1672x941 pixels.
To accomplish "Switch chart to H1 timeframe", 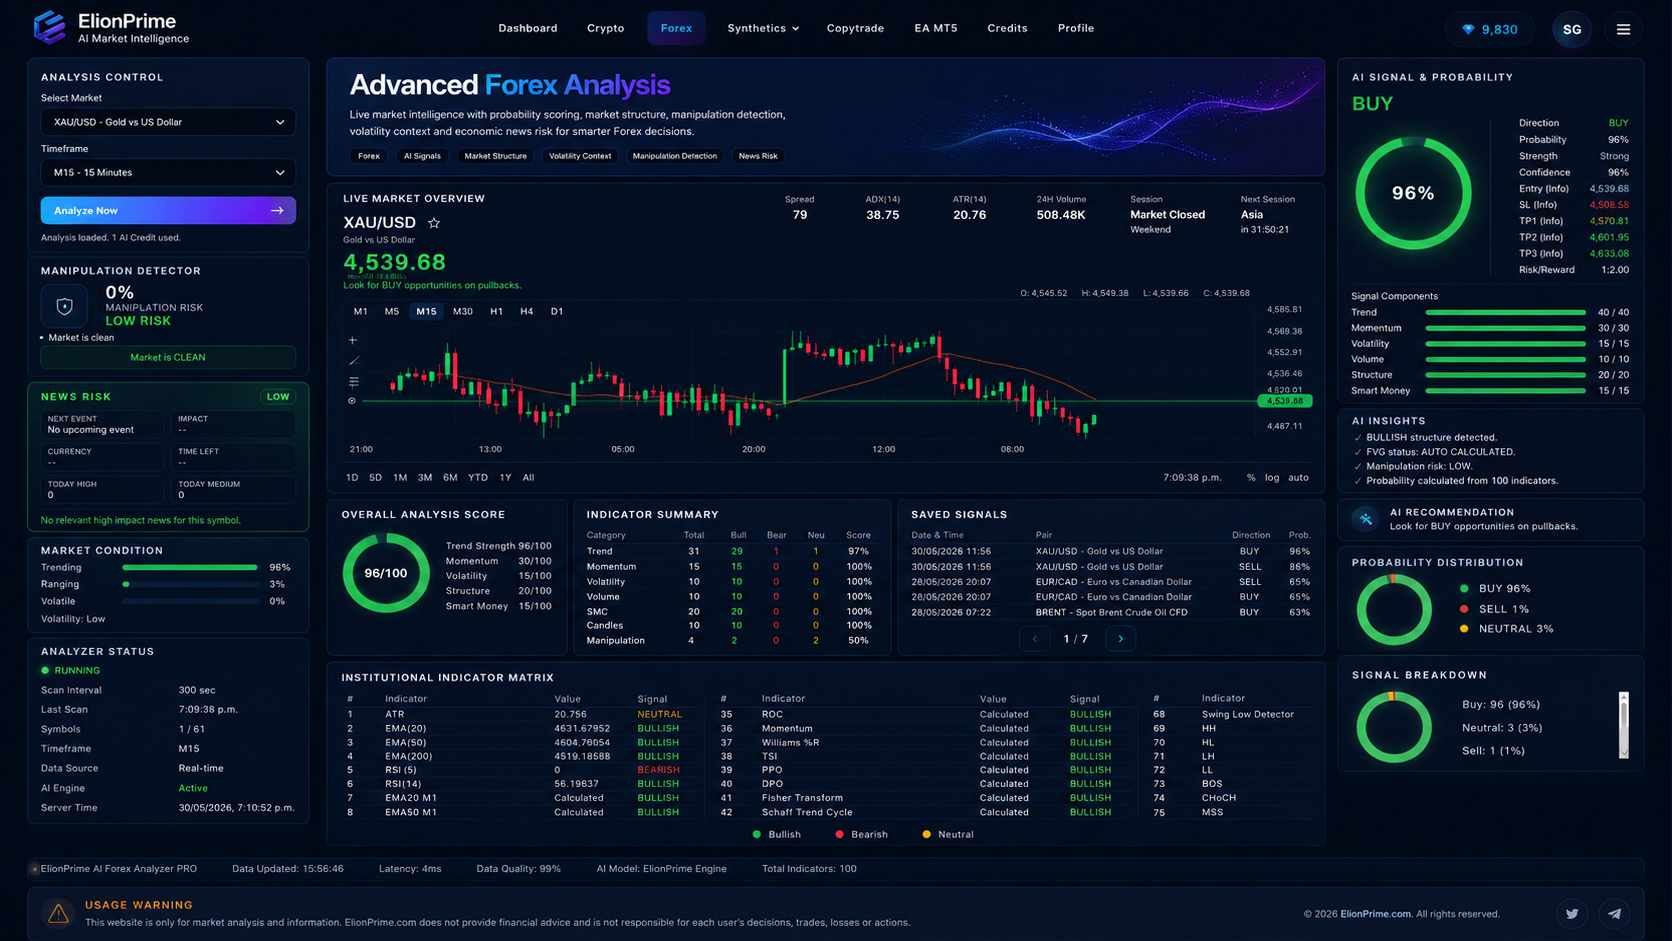I will pyautogui.click(x=496, y=311).
